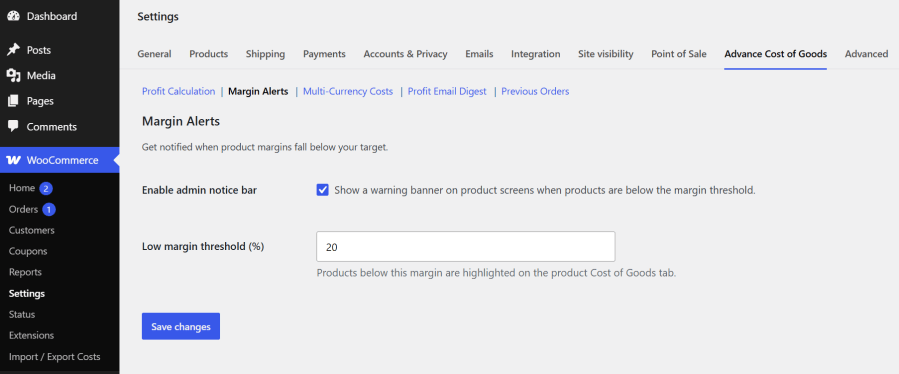Click 'Products below this margin' help text
Image resolution: width=899 pixels, height=374 pixels.
497,273
